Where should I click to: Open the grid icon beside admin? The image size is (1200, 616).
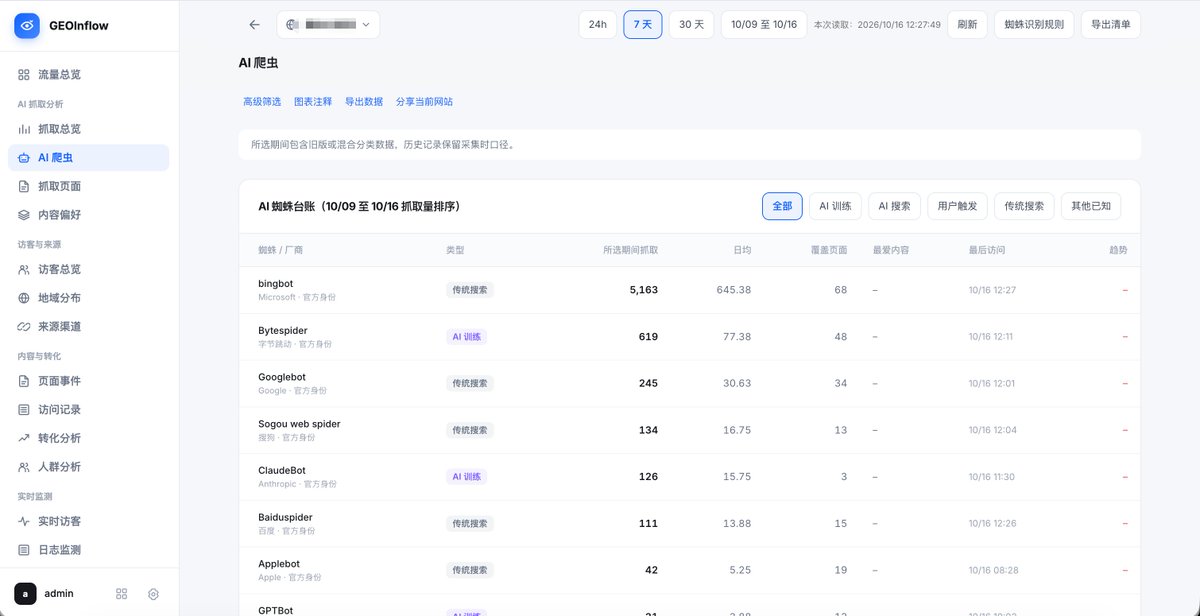pos(122,594)
